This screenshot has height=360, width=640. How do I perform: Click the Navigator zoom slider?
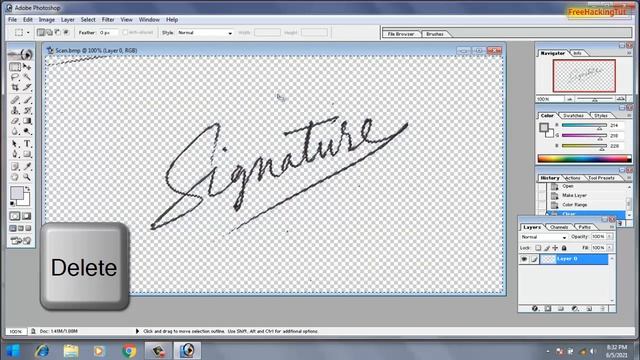tap(595, 99)
